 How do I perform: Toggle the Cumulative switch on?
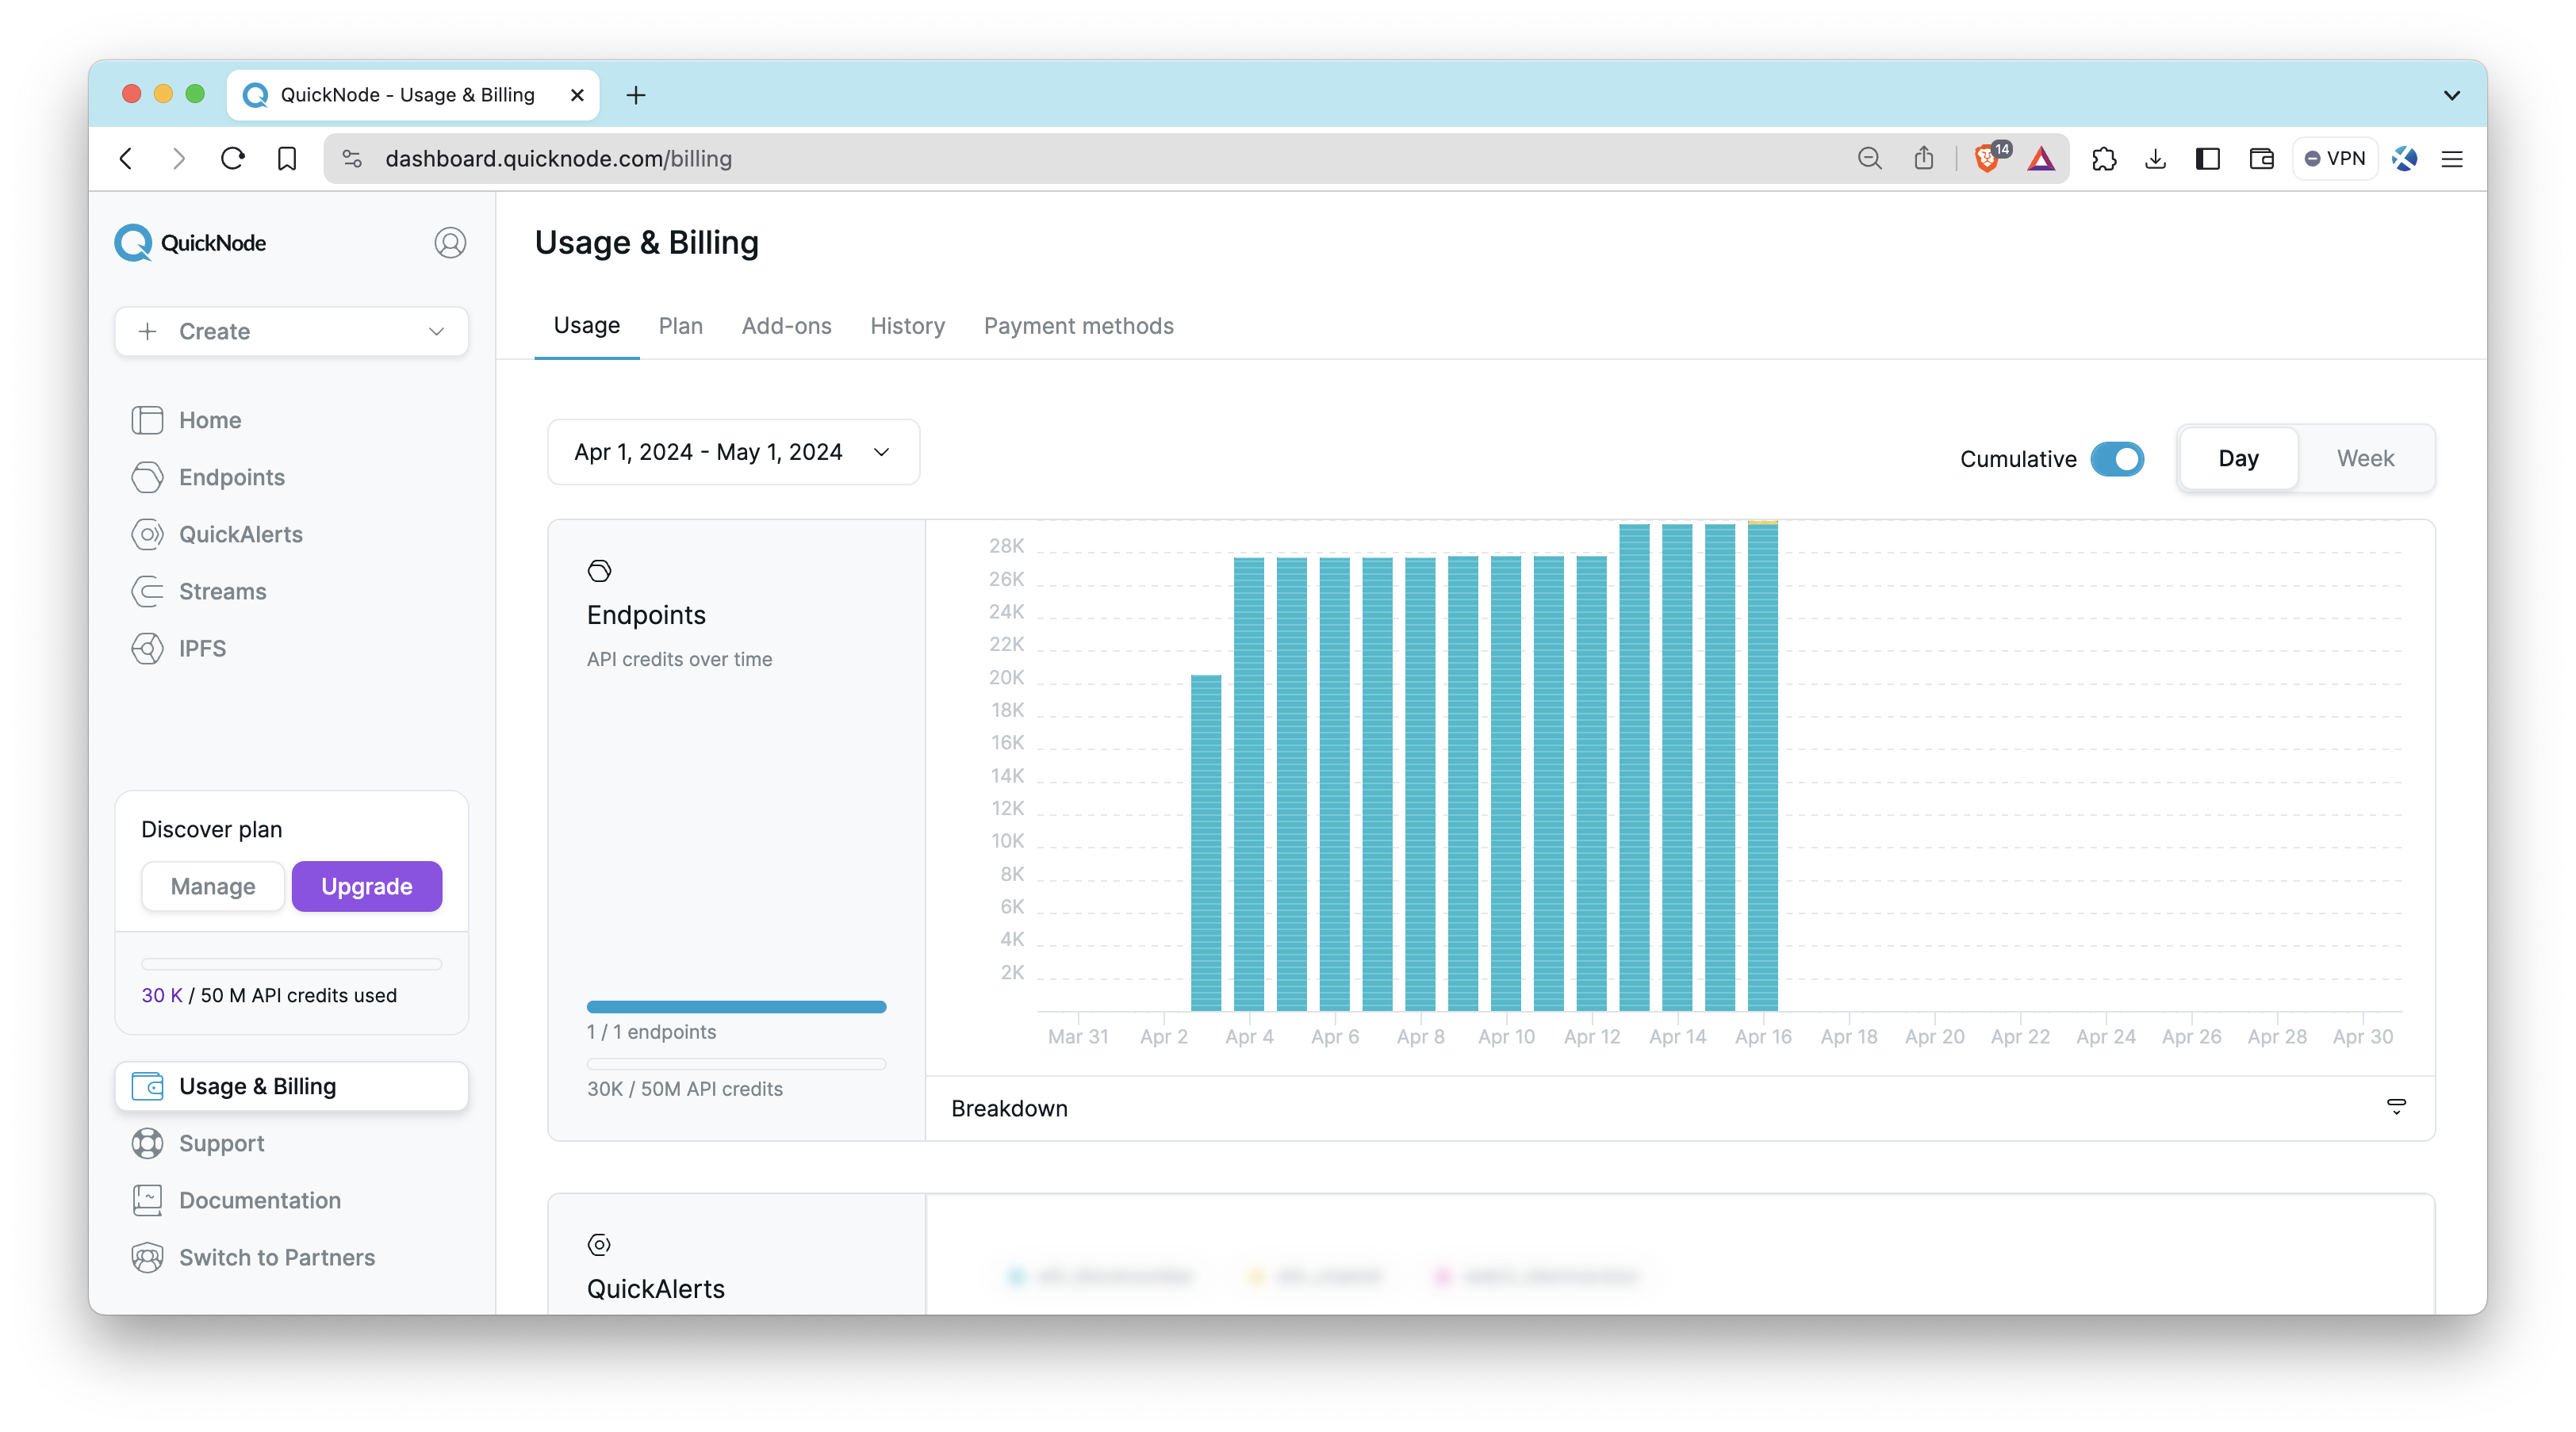pyautogui.click(x=2116, y=458)
